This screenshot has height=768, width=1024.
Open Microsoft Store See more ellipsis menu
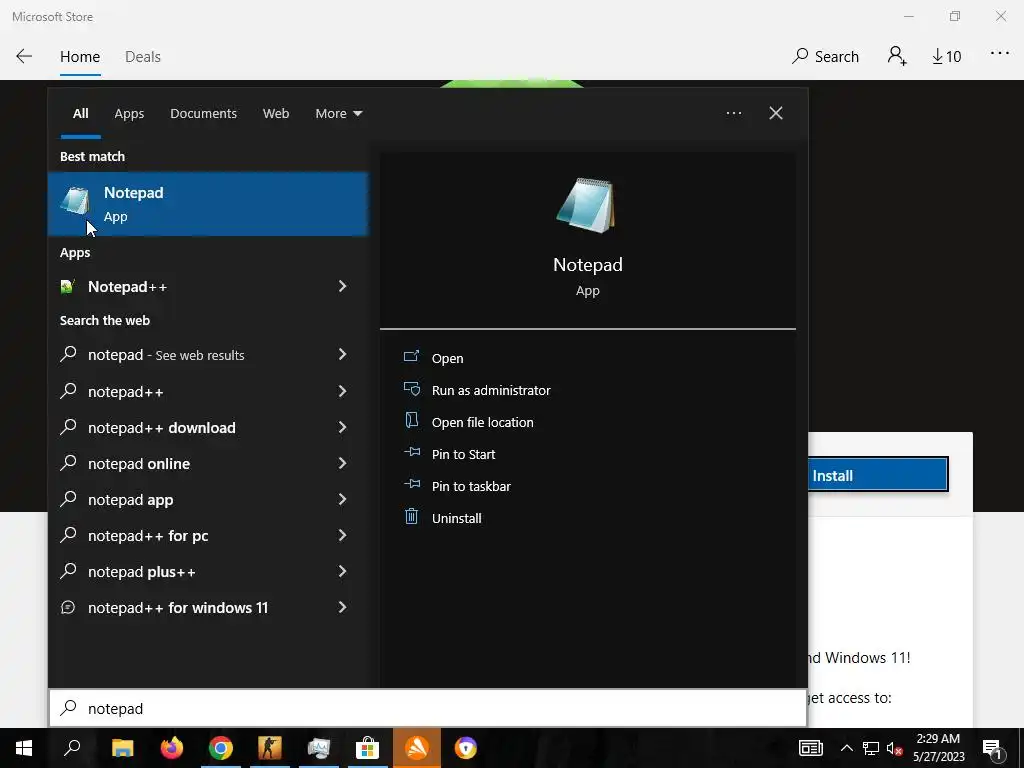click(999, 54)
